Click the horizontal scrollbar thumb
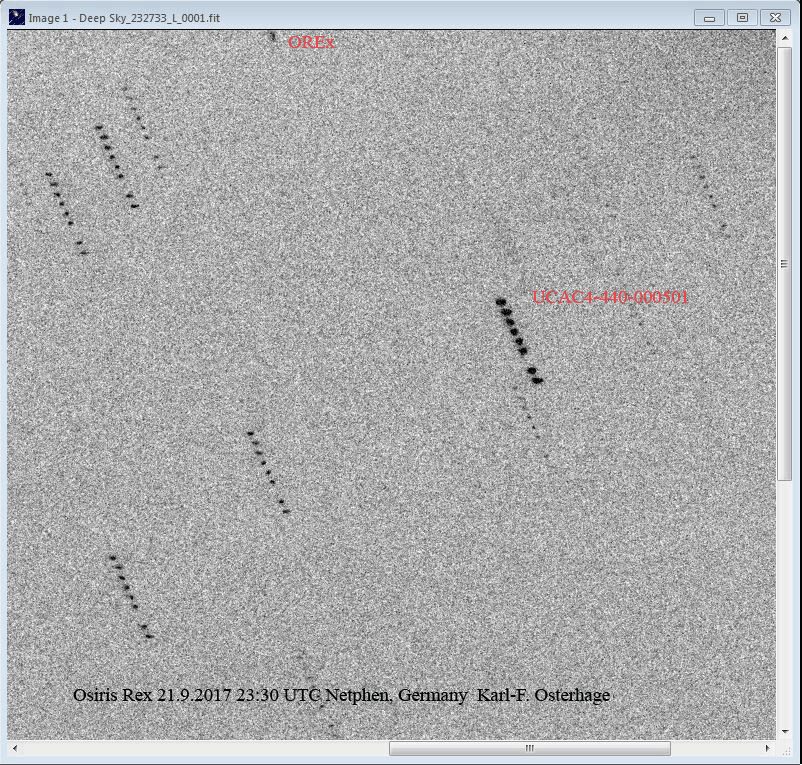This screenshot has width=802, height=765. pyautogui.click(x=527, y=748)
